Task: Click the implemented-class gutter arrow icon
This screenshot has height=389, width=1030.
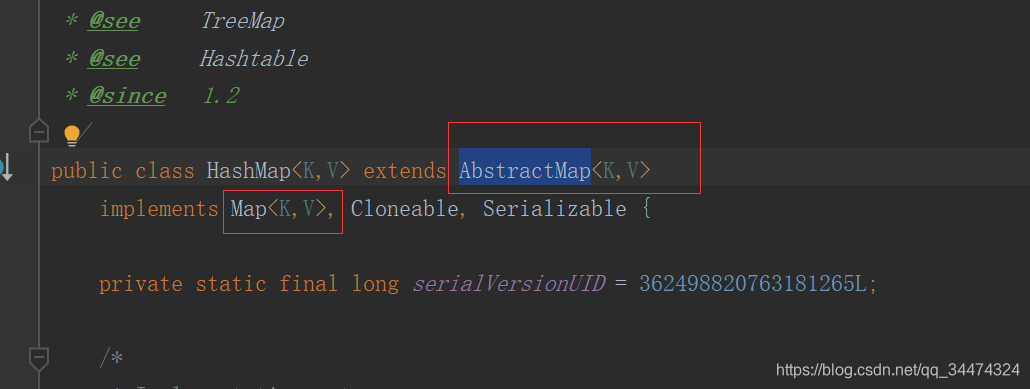Action: click(x=4, y=168)
